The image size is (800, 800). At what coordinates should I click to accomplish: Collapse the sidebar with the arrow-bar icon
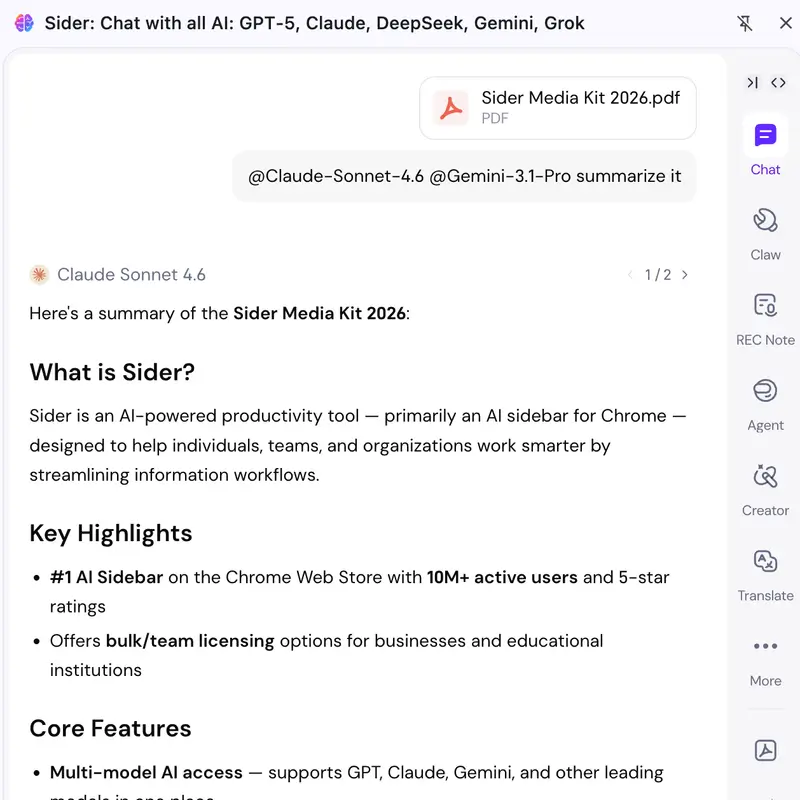pos(752,82)
